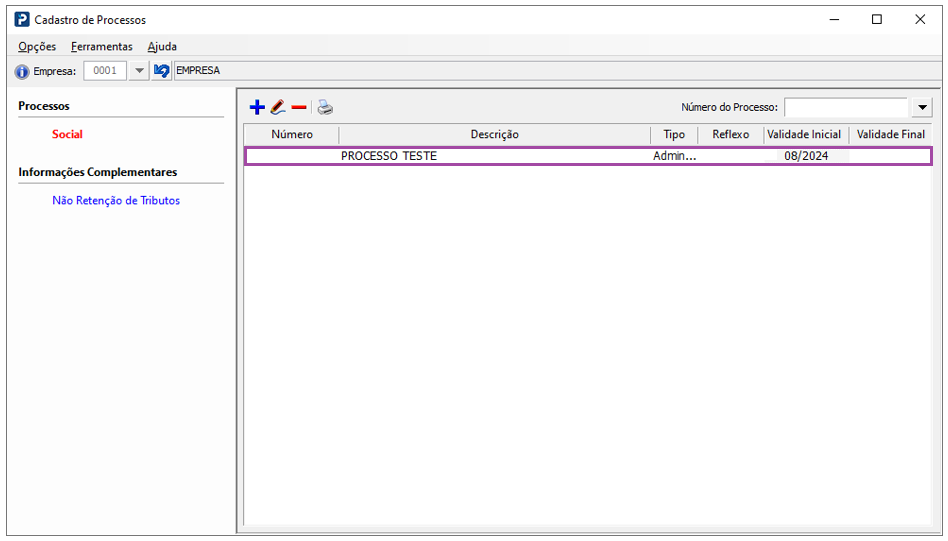Focus the Número do Processo input field
948x541 pixels.
pyautogui.click(x=846, y=108)
